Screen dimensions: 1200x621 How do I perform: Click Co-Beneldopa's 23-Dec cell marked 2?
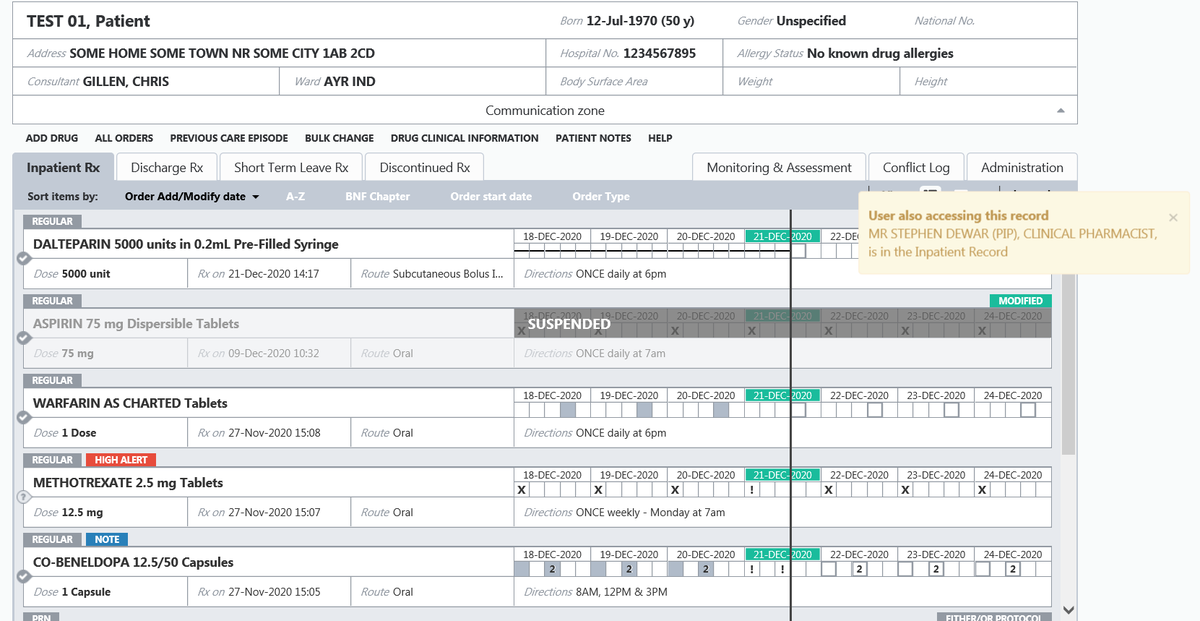coord(936,569)
